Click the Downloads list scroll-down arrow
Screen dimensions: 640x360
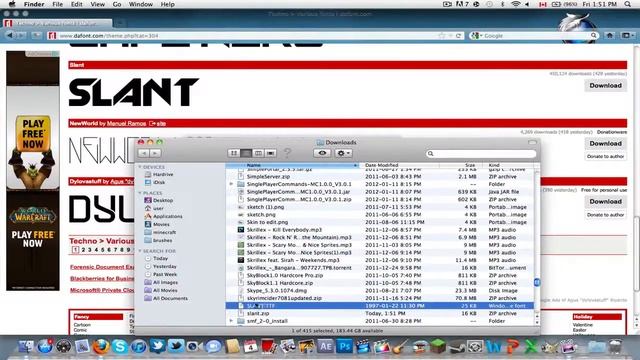coord(537,322)
